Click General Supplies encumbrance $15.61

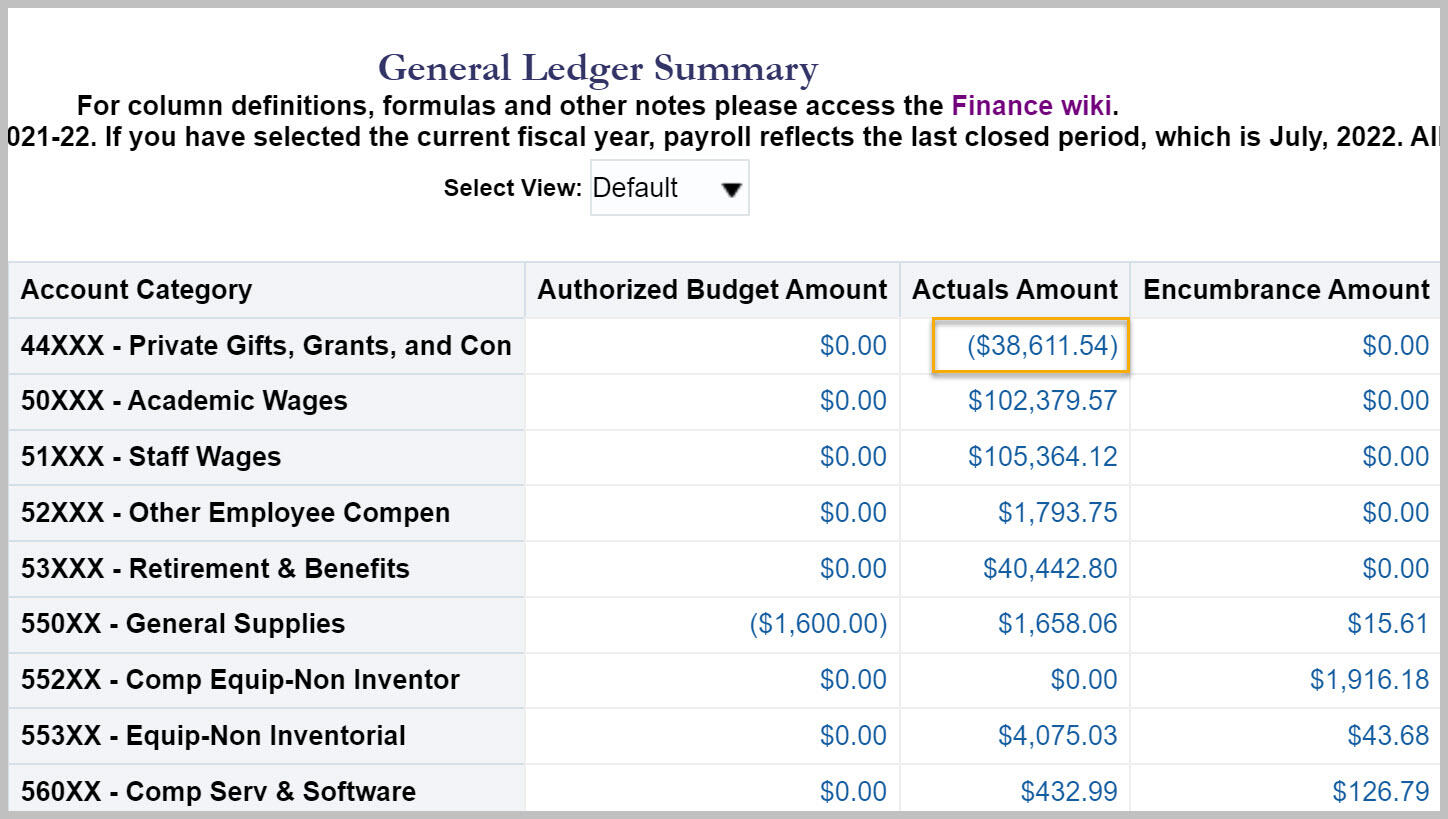pyautogui.click(x=1388, y=624)
